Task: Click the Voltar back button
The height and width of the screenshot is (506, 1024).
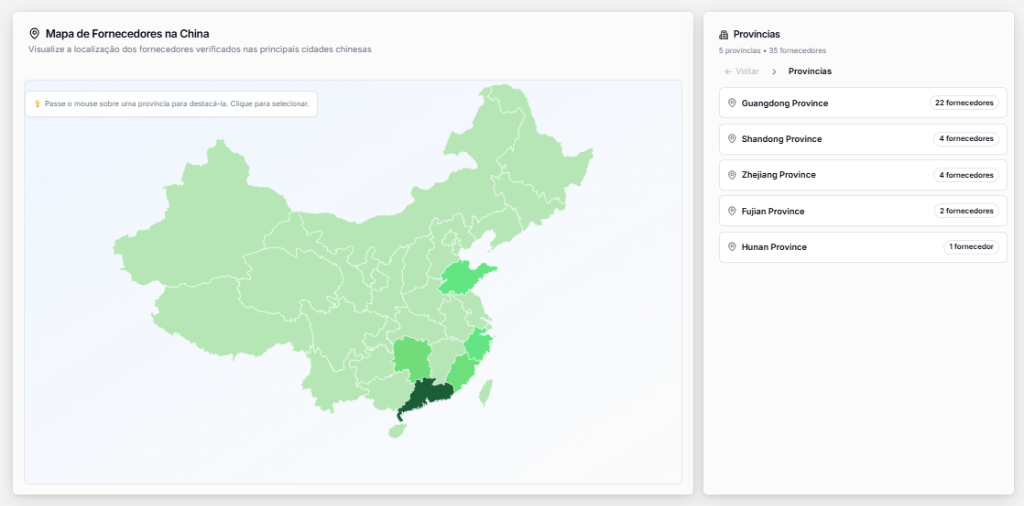Action: (x=742, y=71)
